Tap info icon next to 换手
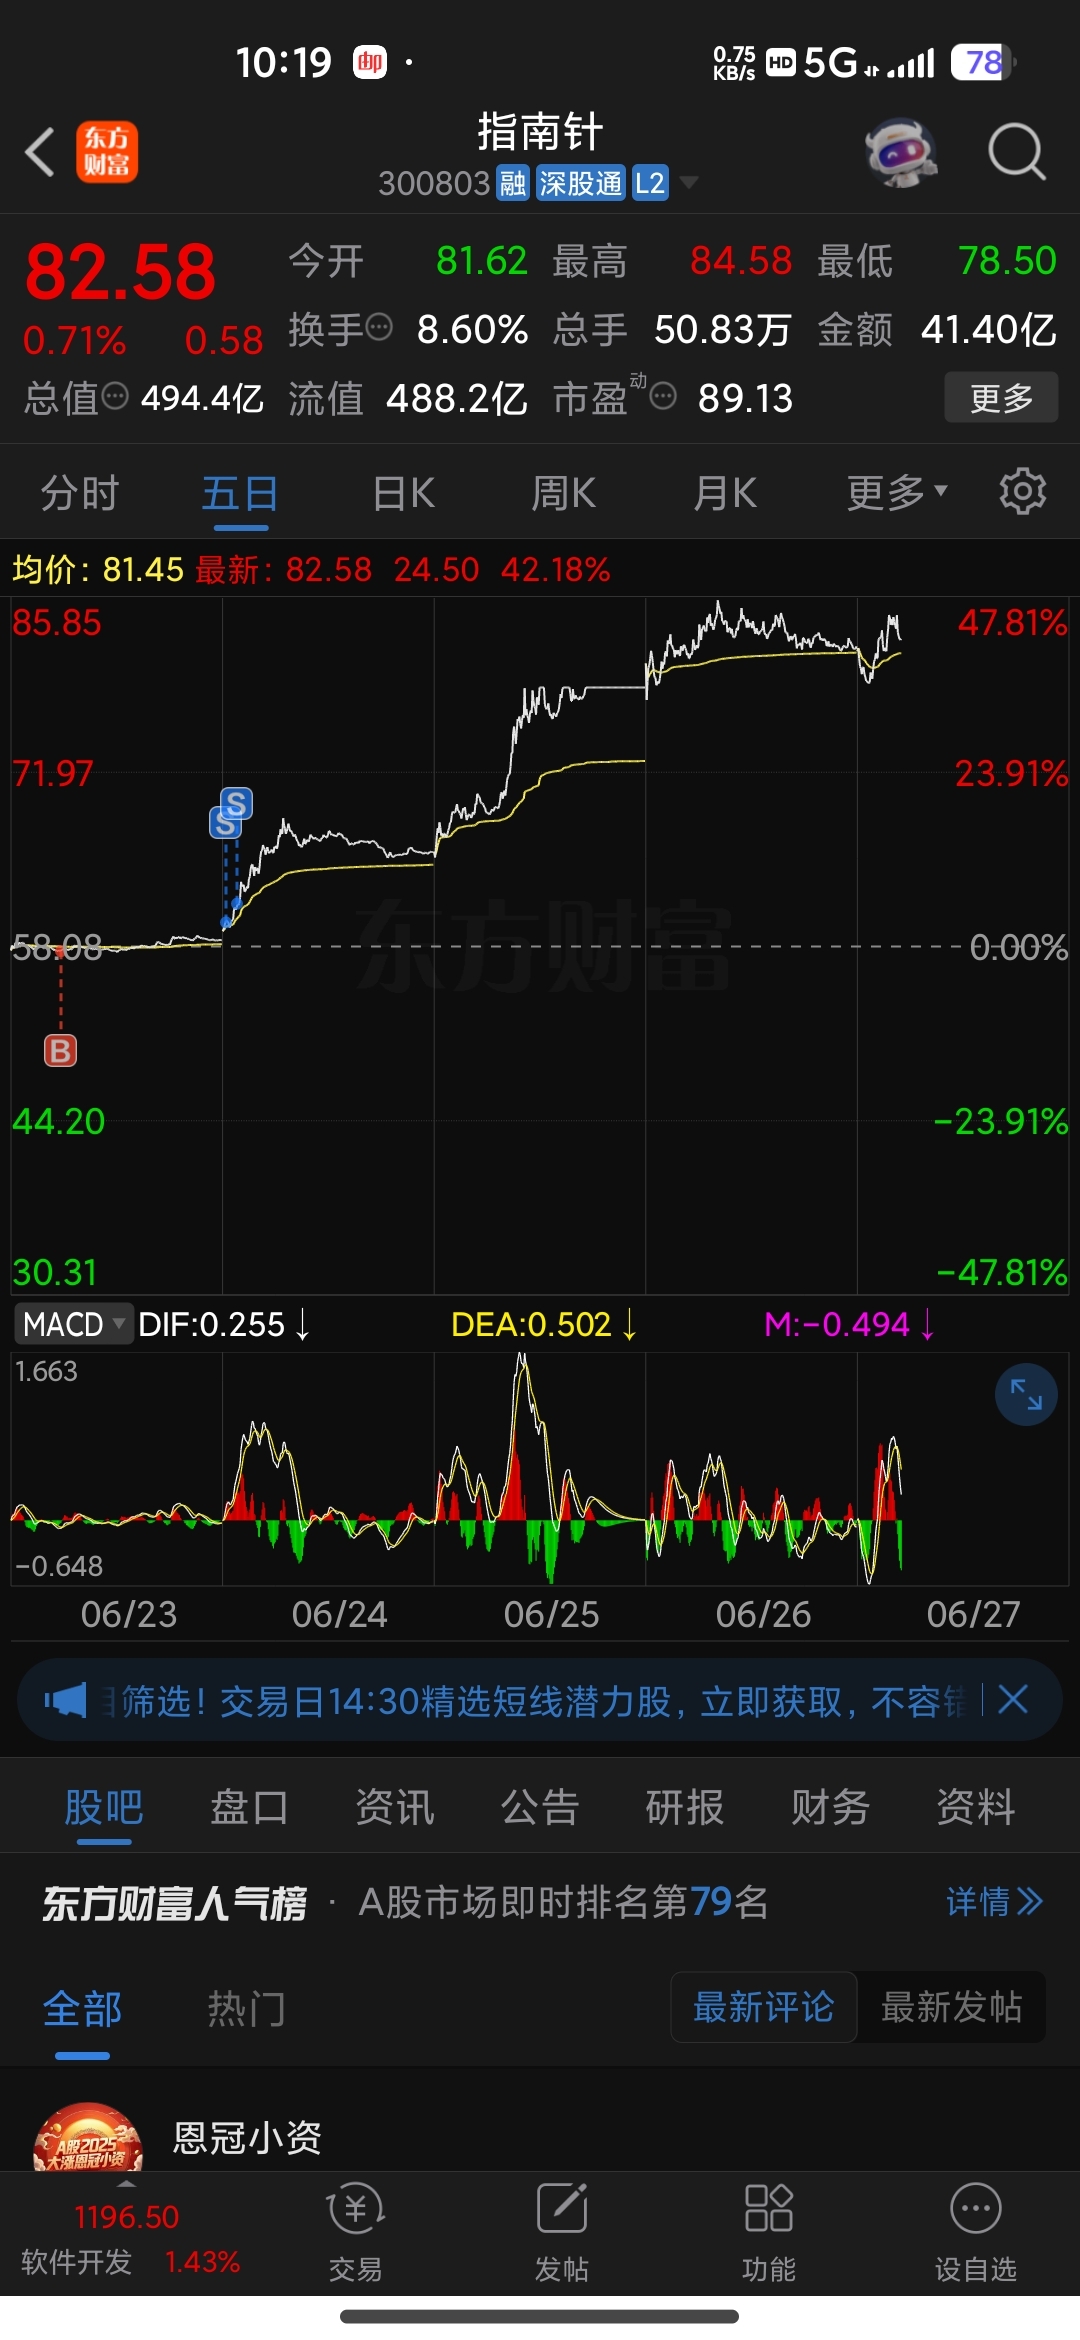 click(379, 327)
